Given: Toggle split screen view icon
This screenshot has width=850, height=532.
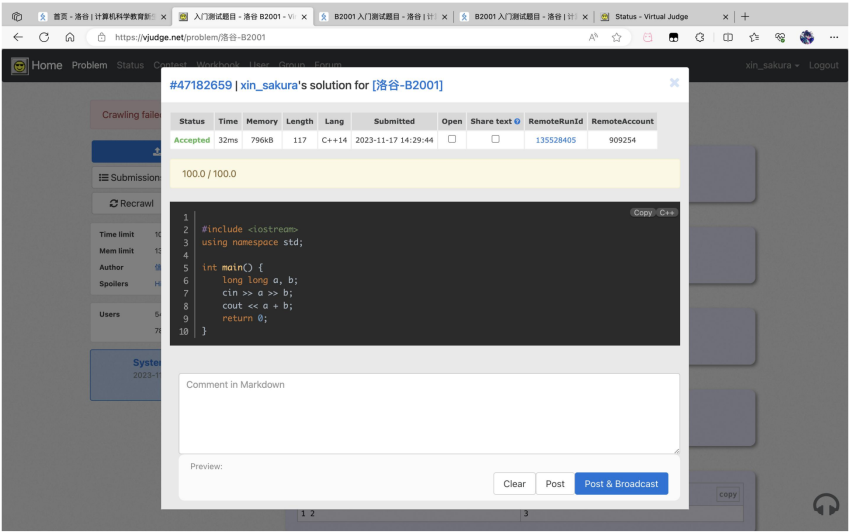Looking at the screenshot, I should click(x=728, y=37).
